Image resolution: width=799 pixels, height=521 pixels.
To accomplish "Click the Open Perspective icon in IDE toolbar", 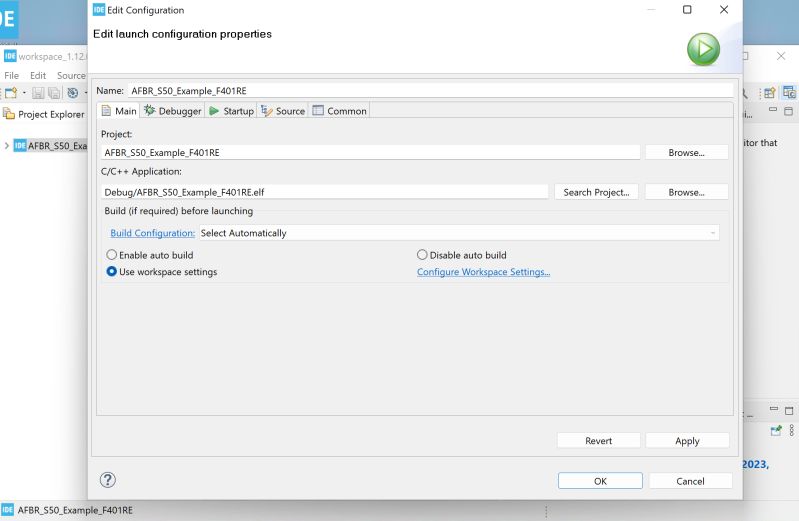I will (769, 93).
